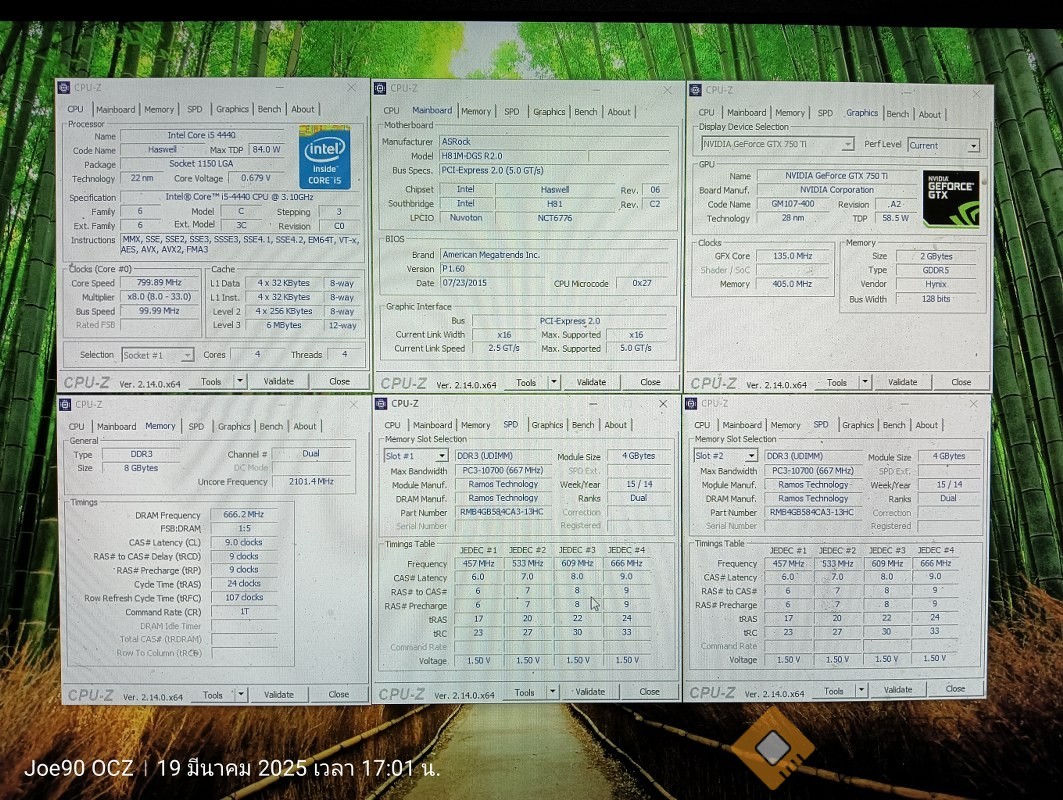Open the Perf Level Current dropdown

[x=972, y=146]
